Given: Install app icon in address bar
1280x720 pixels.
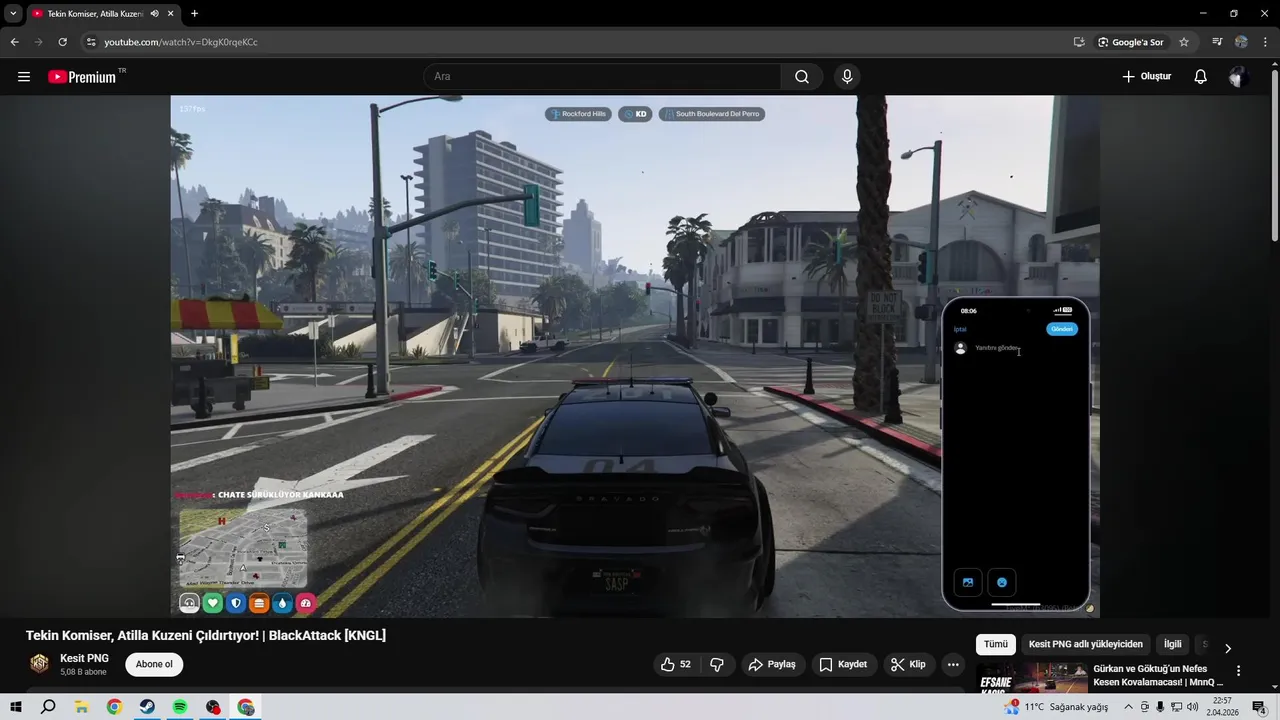Looking at the screenshot, I should pyautogui.click(x=1079, y=42).
